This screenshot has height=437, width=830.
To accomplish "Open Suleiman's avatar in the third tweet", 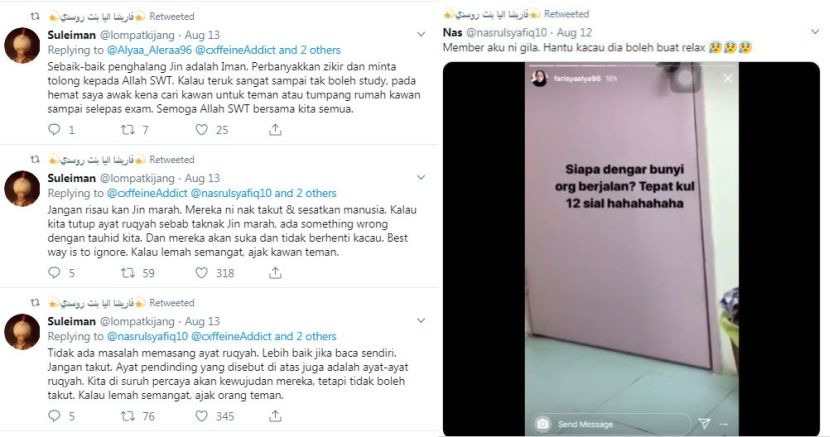I will (x=22, y=332).
